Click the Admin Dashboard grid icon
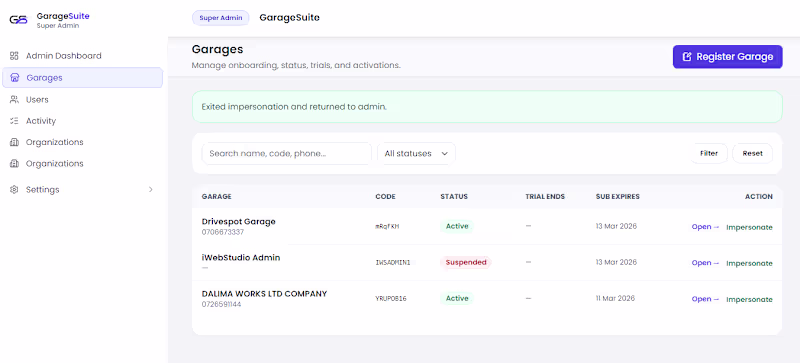This screenshot has width=800, height=363. point(14,56)
